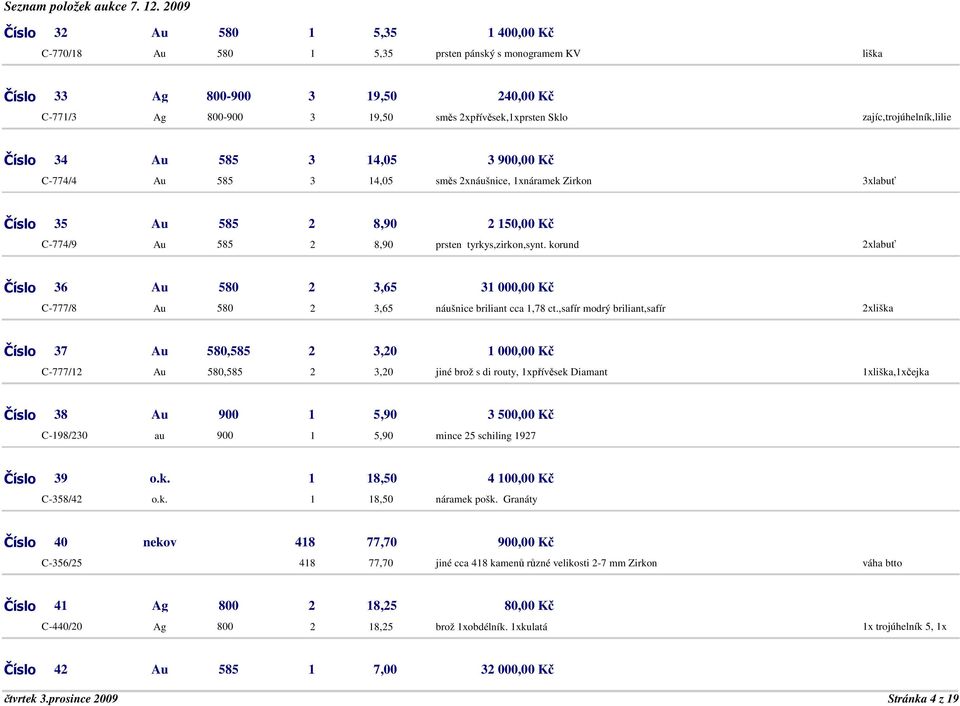Click the price 80,00 Kč of item 41

click(x=529, y=606)
